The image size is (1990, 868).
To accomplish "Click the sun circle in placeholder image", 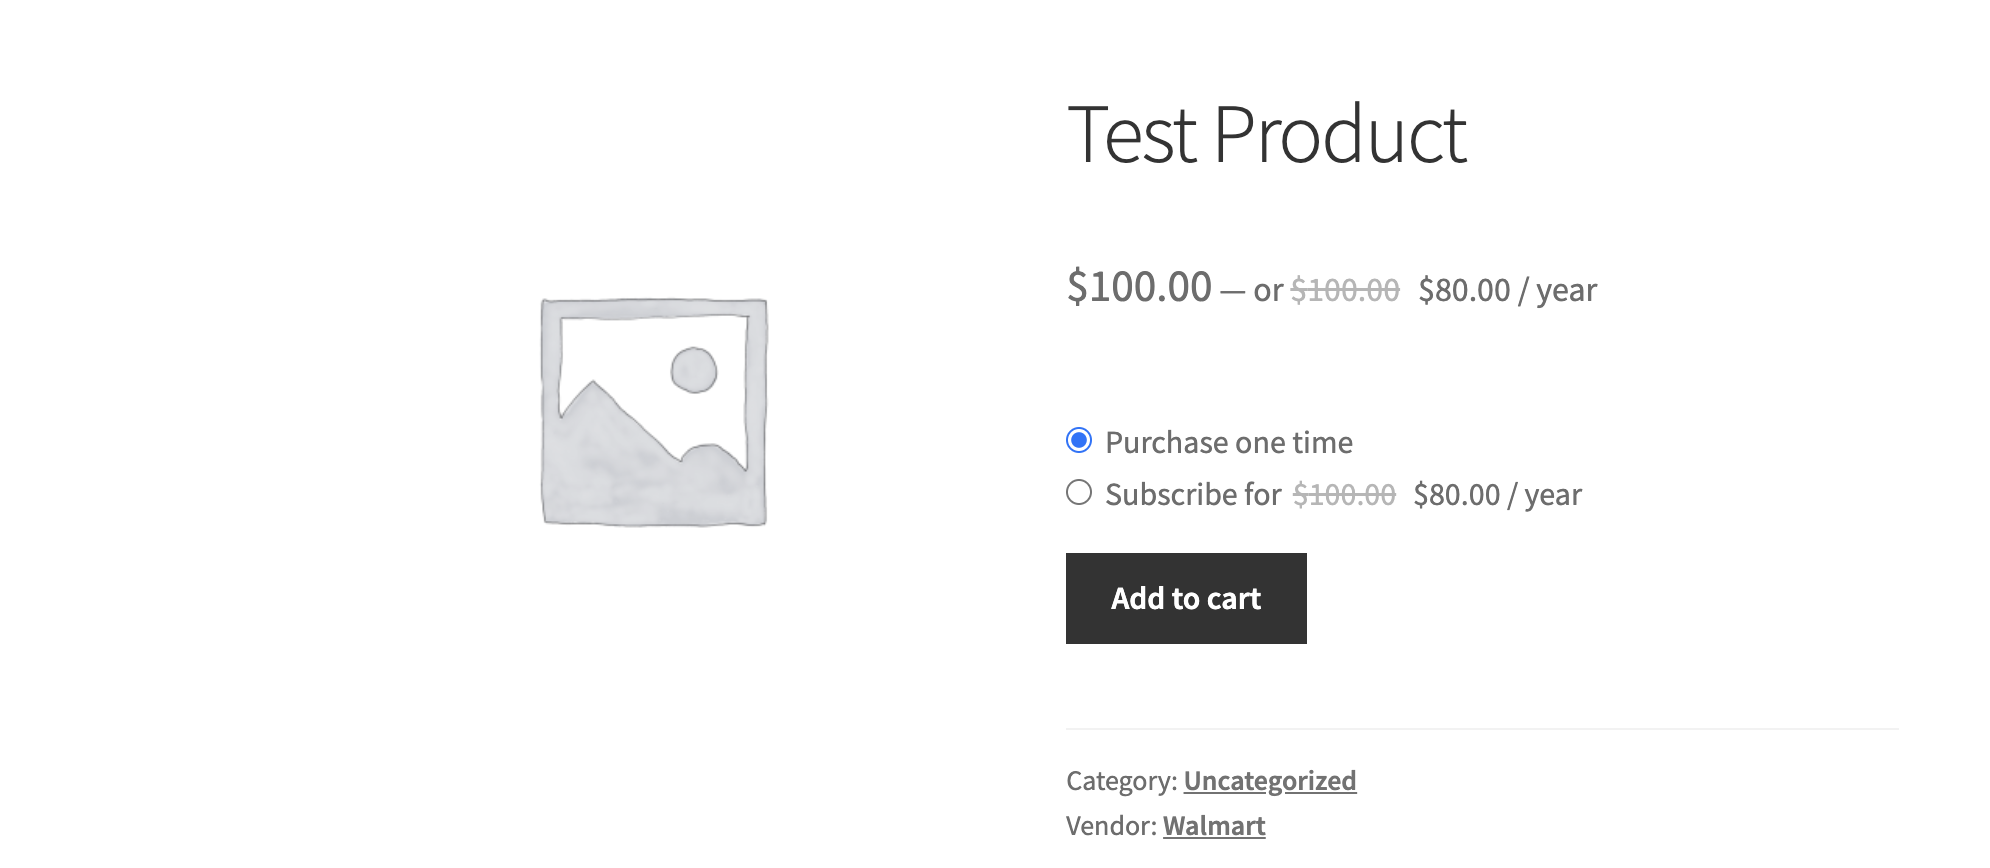I will [x=694, y=370].
